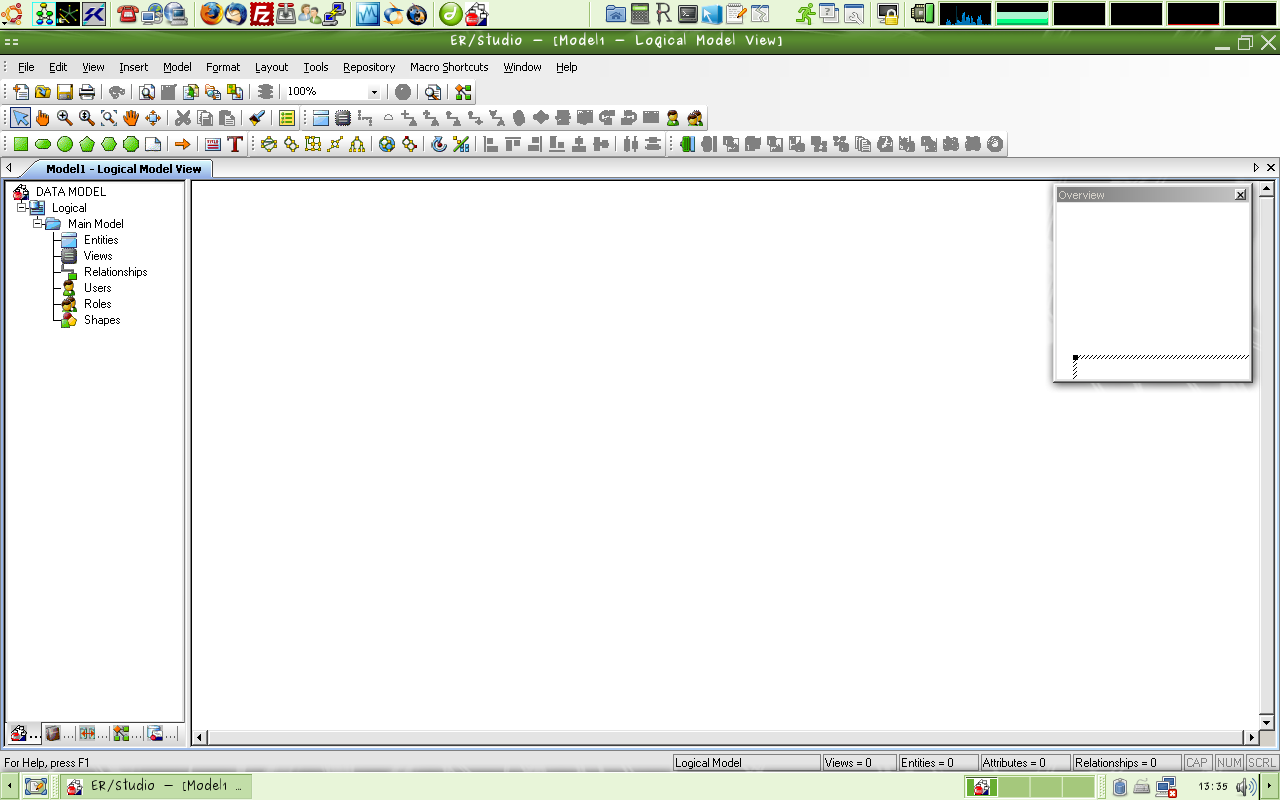This screenshot has height=800, width=1280.
Task: Select the Model1 - Logical Model View tab
Action: (123, 169)
